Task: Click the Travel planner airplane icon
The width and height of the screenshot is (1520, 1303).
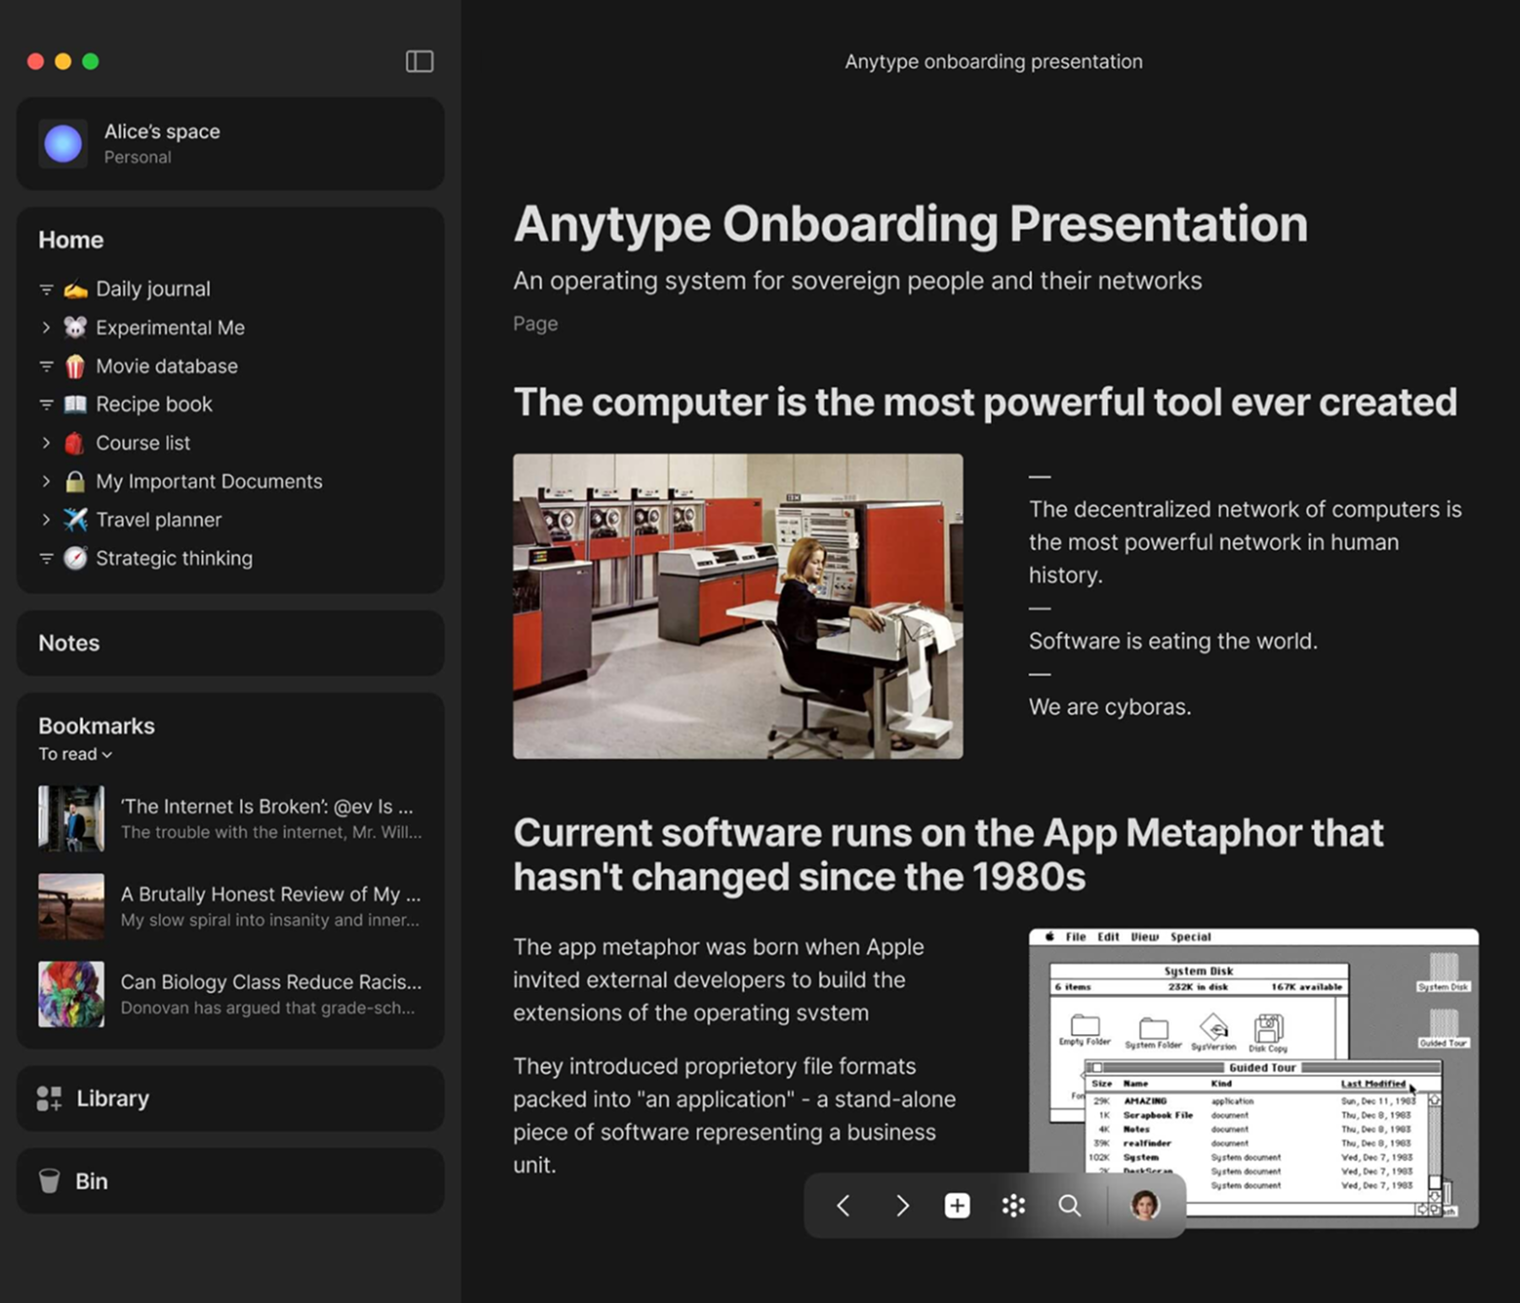Action: (75, 520)
